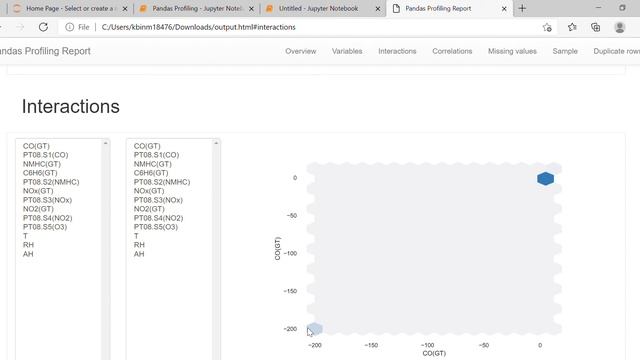Select PT08.S4(NO2) in the first variable list
640x360 pixels.
pyautogui.click(x=47, y=218)
